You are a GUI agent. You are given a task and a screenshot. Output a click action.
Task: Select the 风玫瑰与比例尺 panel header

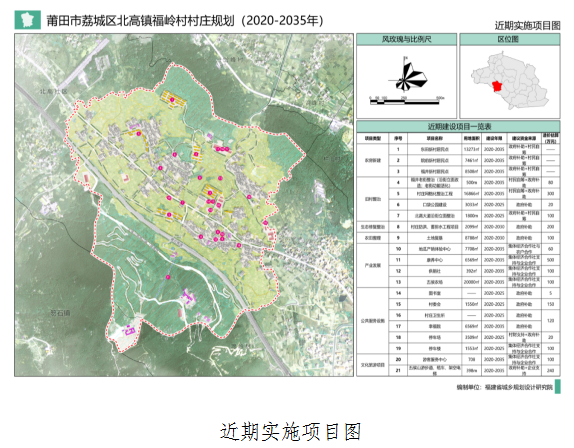pyautogui.click(x=406, y=39)
